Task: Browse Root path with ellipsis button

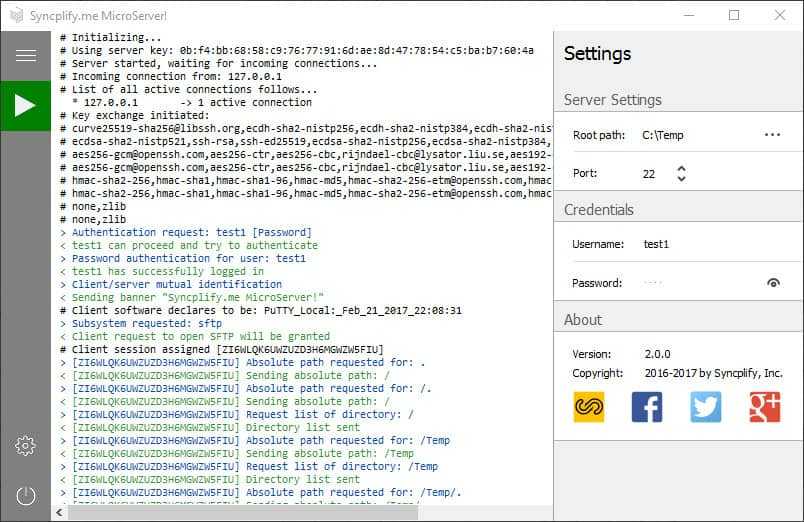Action: (x=772, y=135)
